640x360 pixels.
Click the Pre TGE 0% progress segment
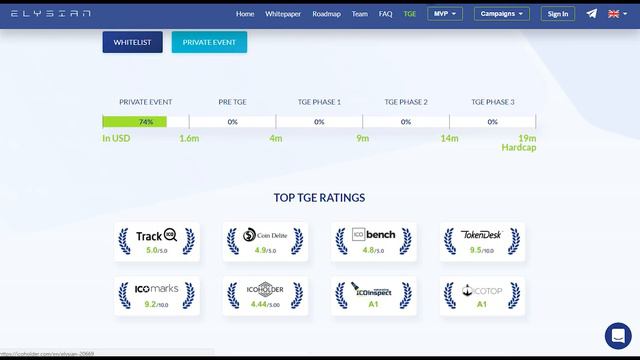click(232, 122)
